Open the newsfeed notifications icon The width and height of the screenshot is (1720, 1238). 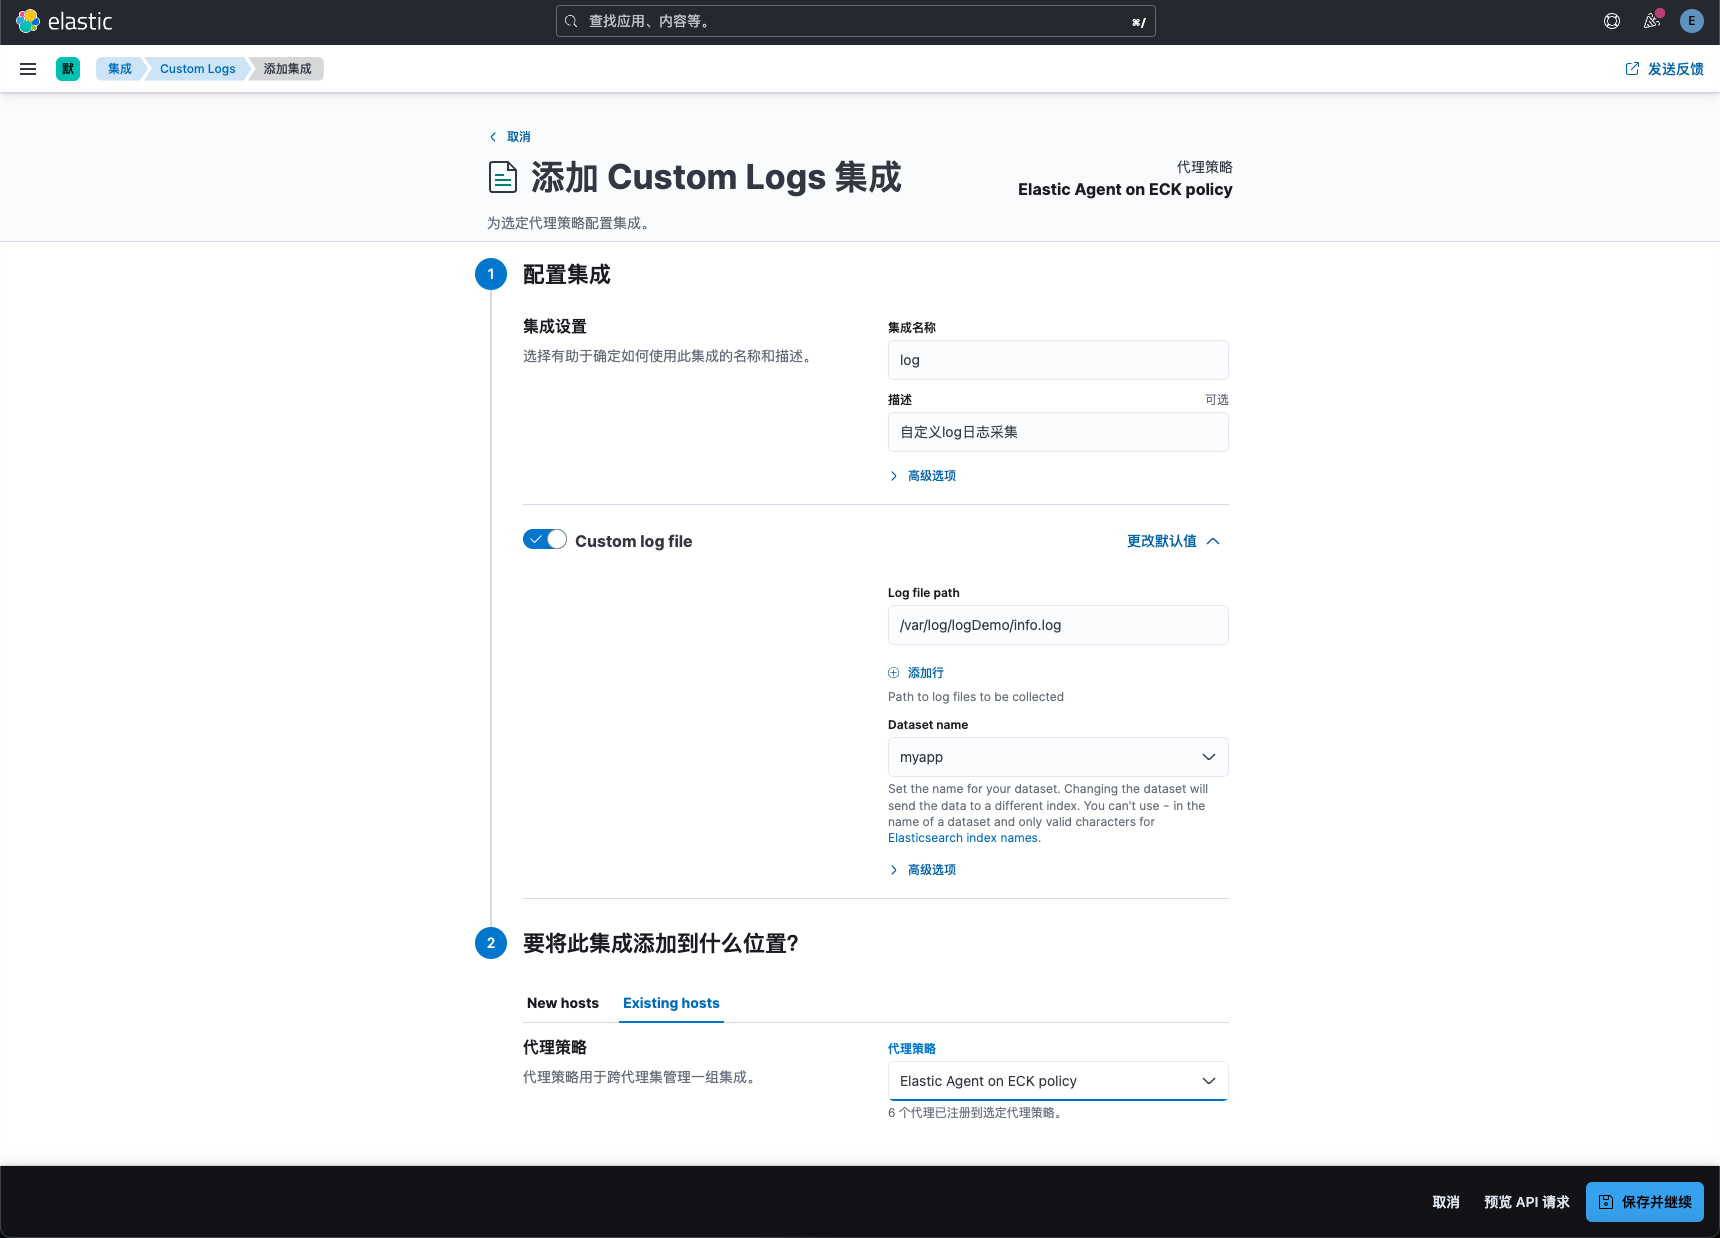[x=1652, y=21]
